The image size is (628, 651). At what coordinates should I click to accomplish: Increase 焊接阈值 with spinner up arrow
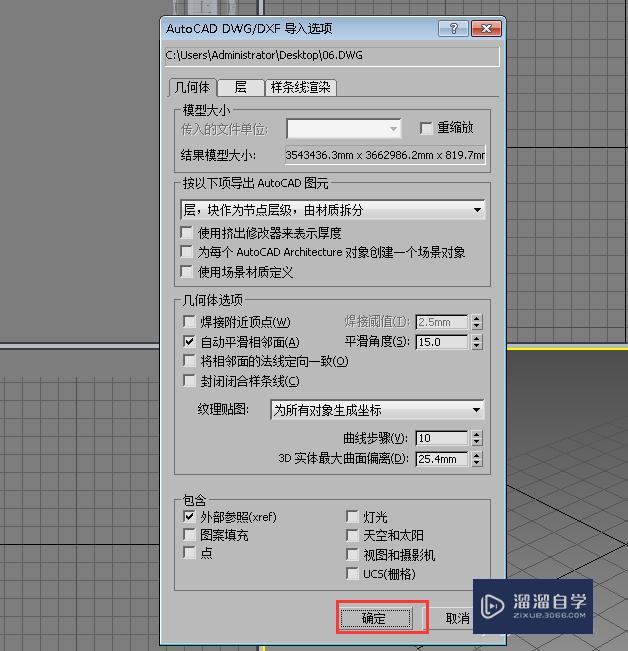point(477,318)
